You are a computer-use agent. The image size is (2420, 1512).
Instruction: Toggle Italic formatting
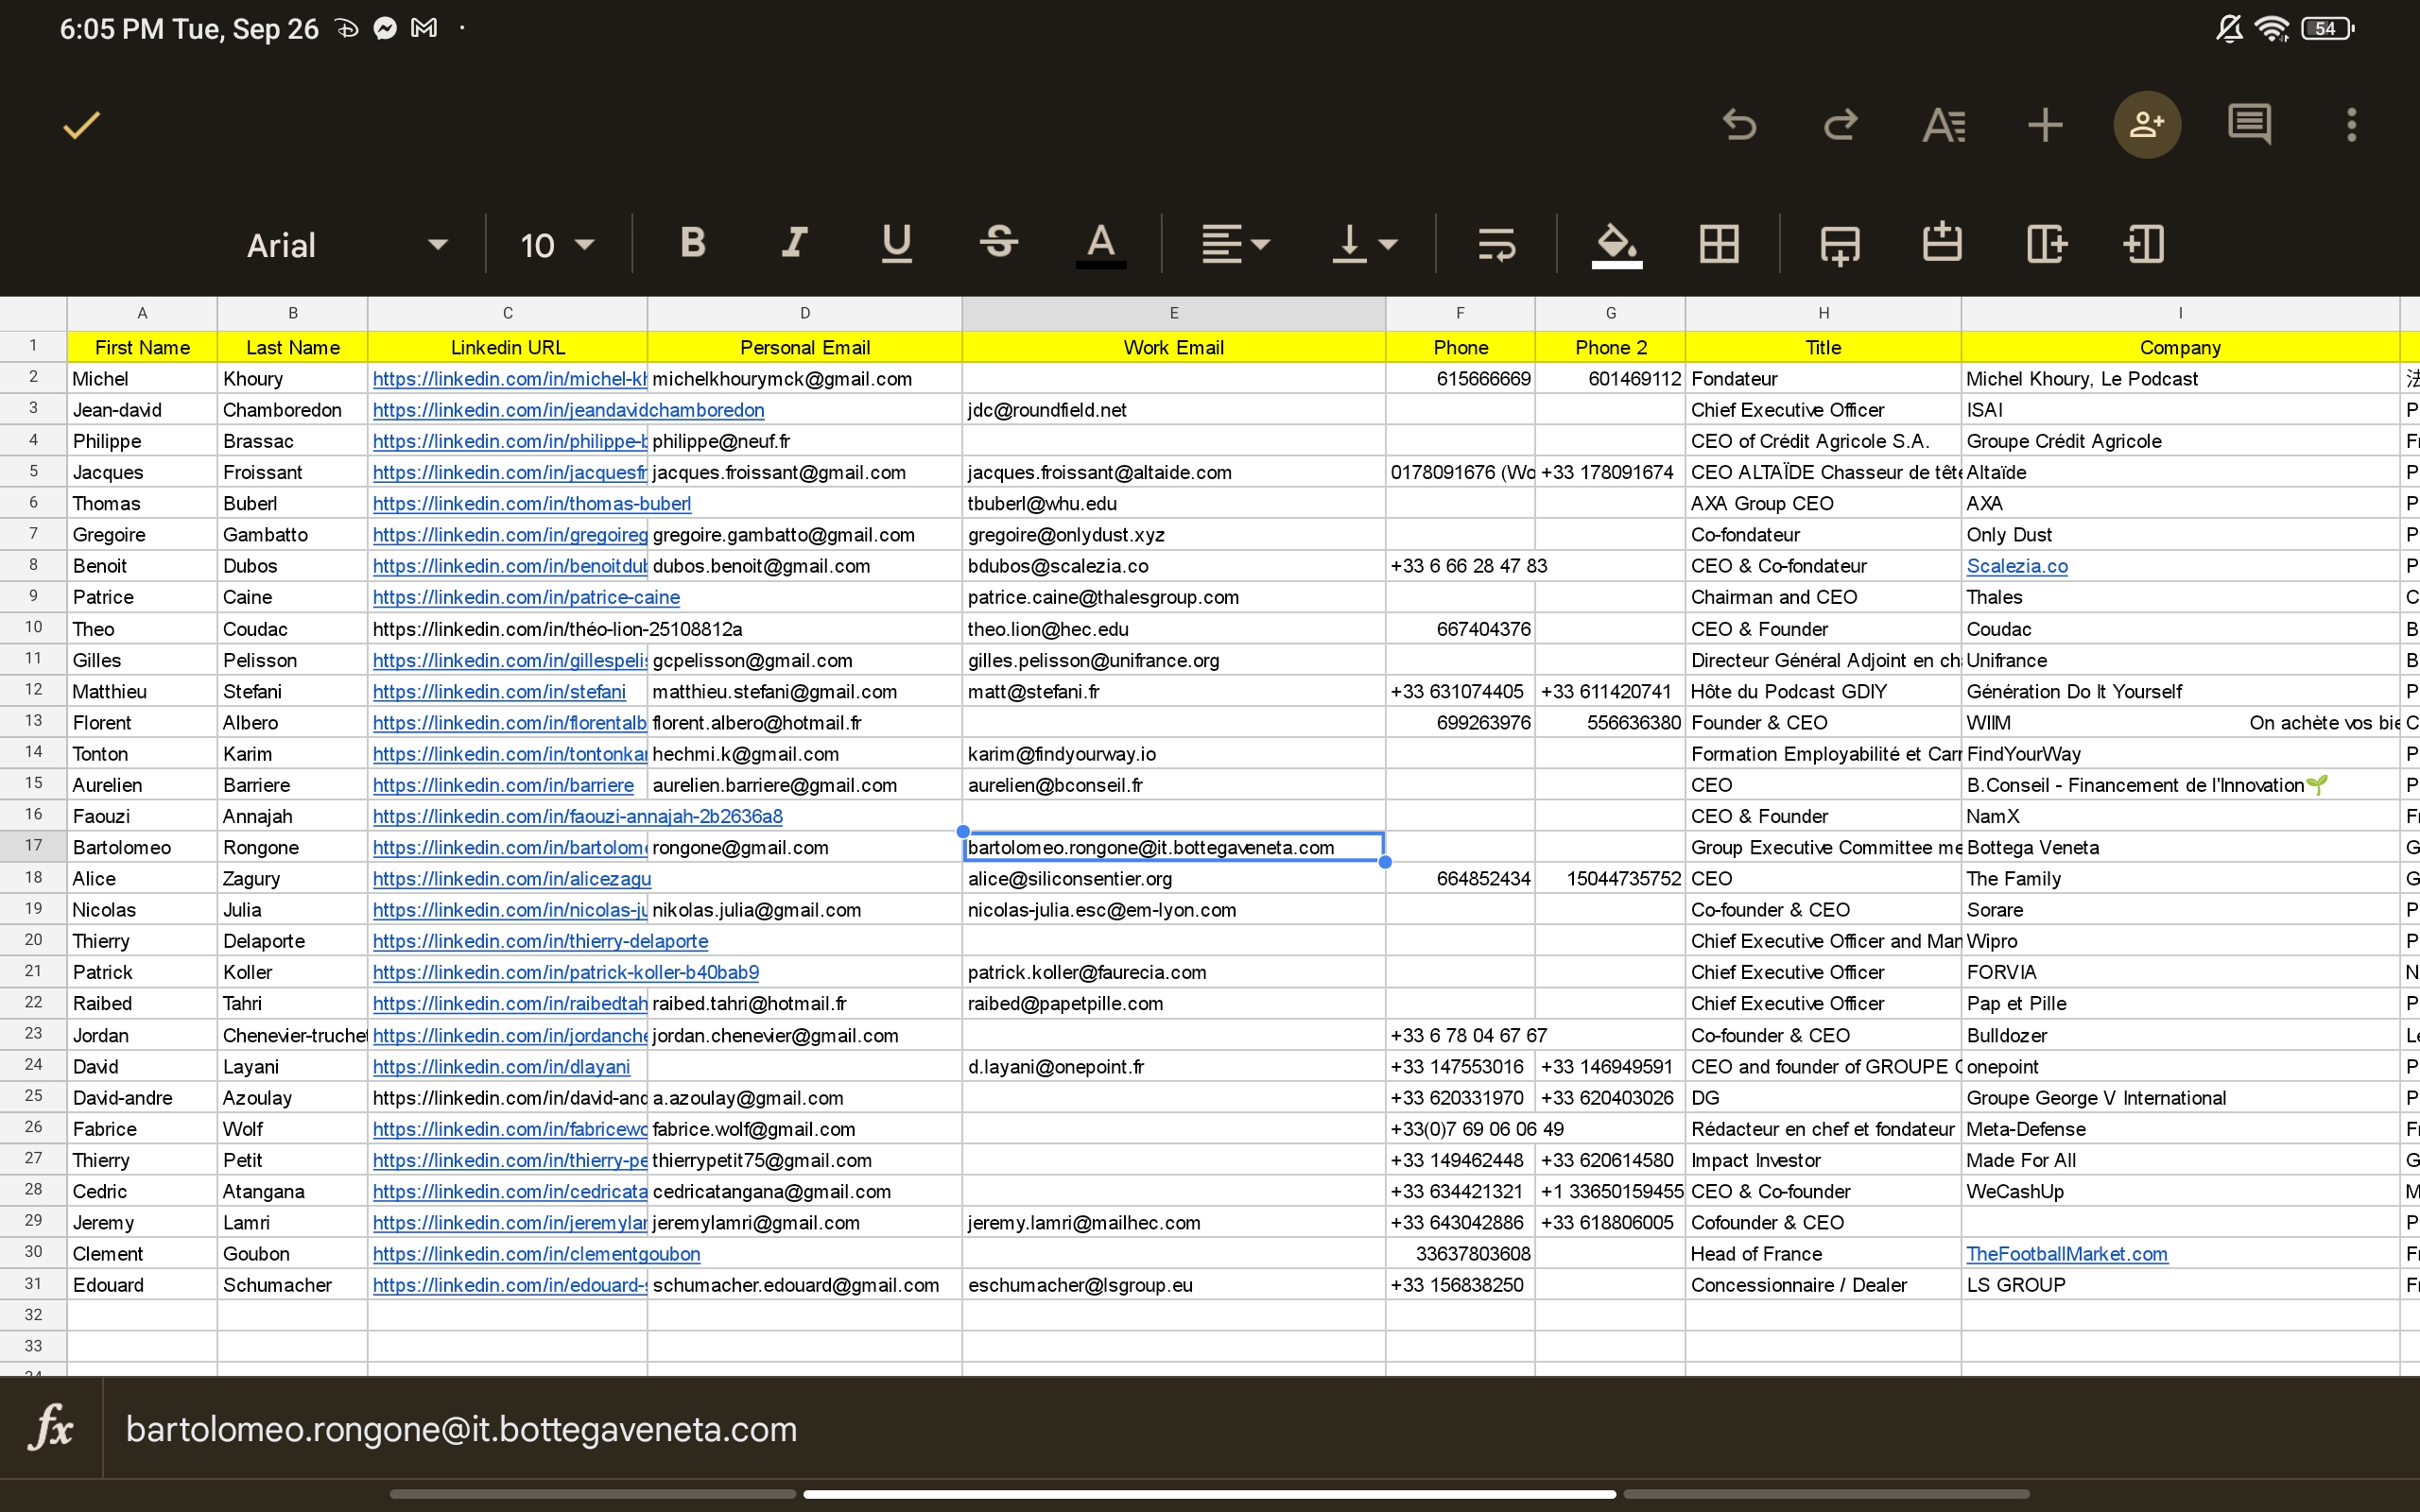(x=795, y=243)
